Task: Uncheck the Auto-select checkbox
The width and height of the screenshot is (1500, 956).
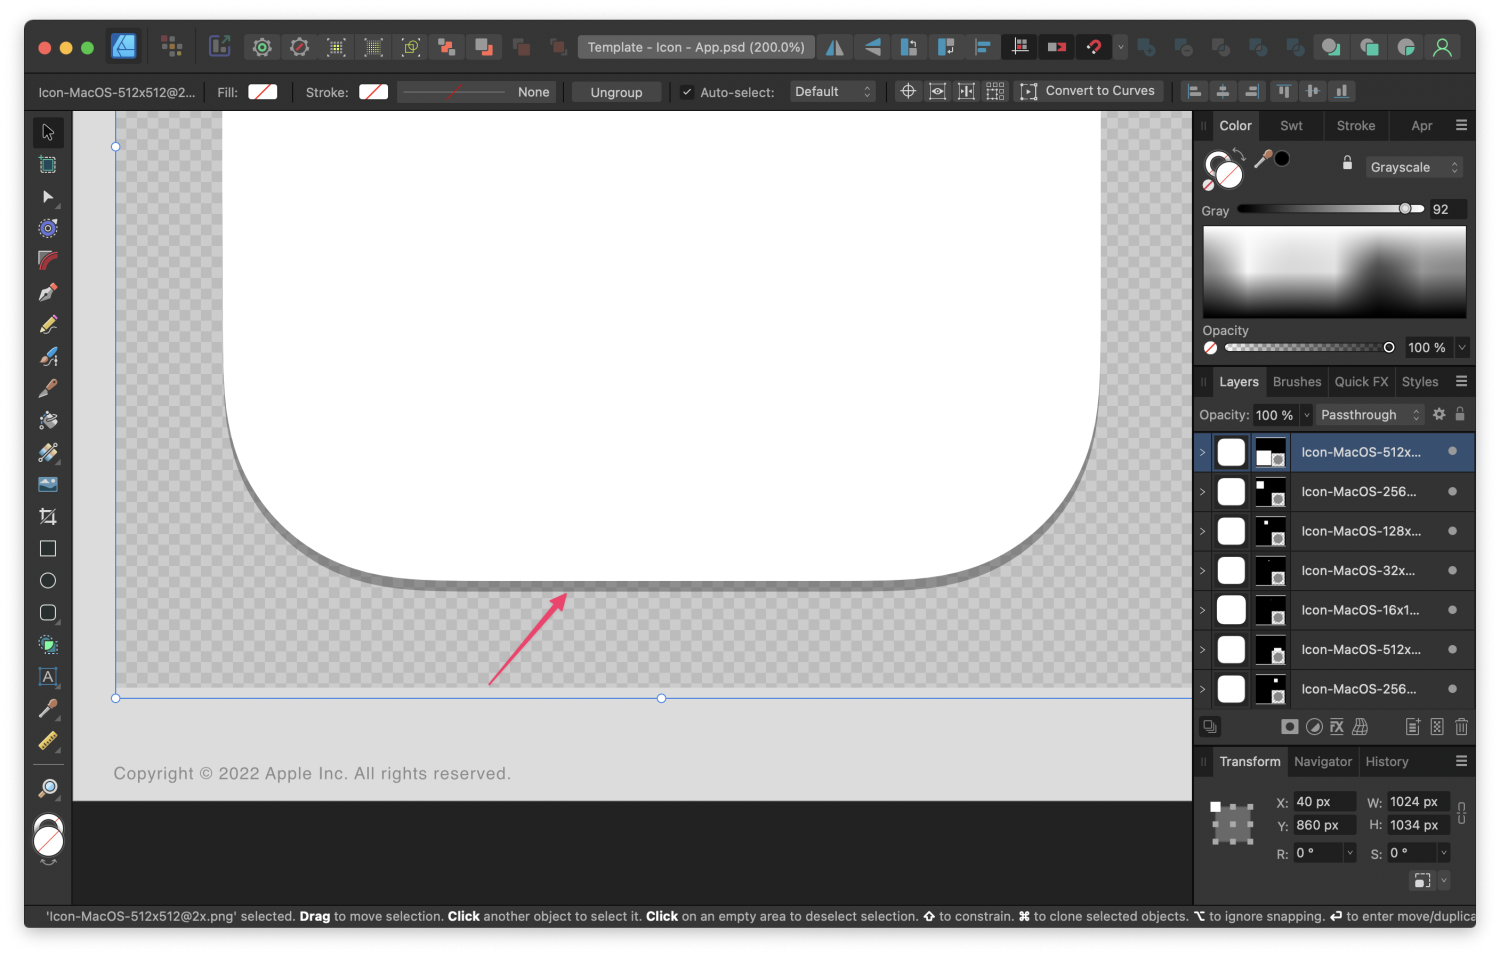Action: [x=686, y=91]
